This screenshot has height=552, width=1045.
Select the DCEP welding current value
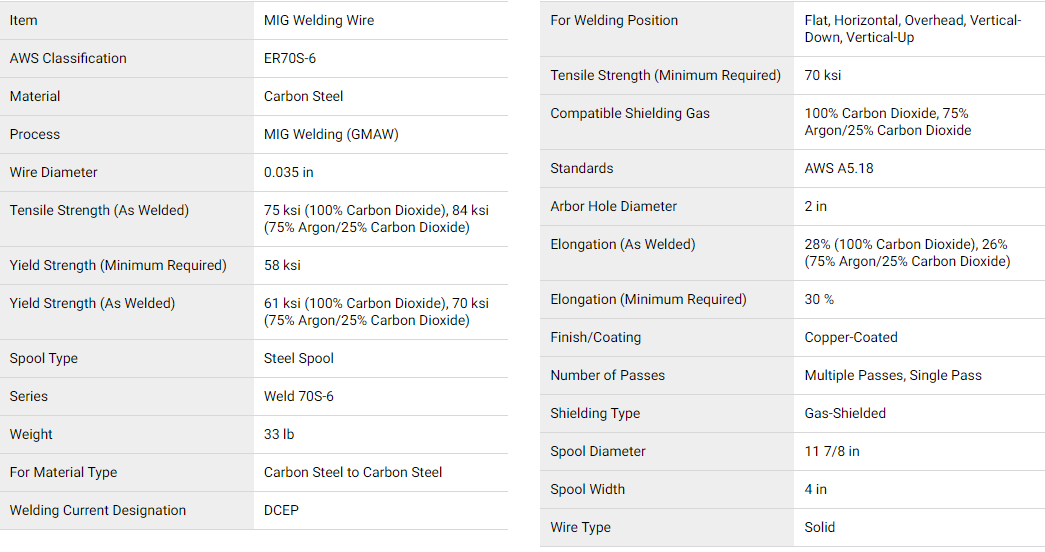click(x=281, y=511)
